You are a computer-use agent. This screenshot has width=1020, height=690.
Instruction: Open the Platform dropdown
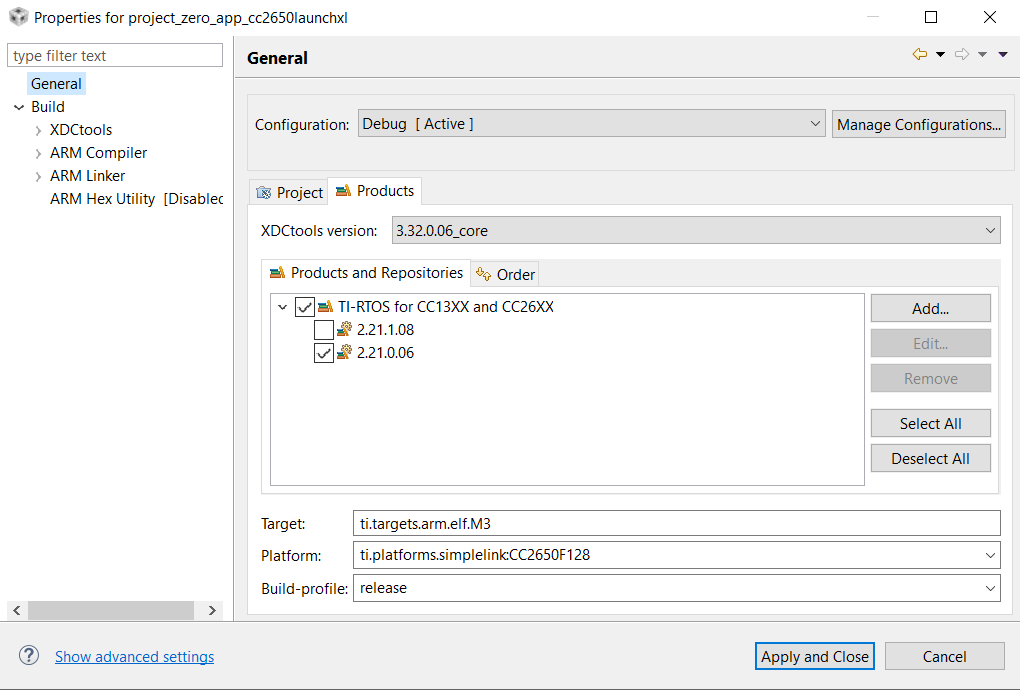[x=677, y=555]
